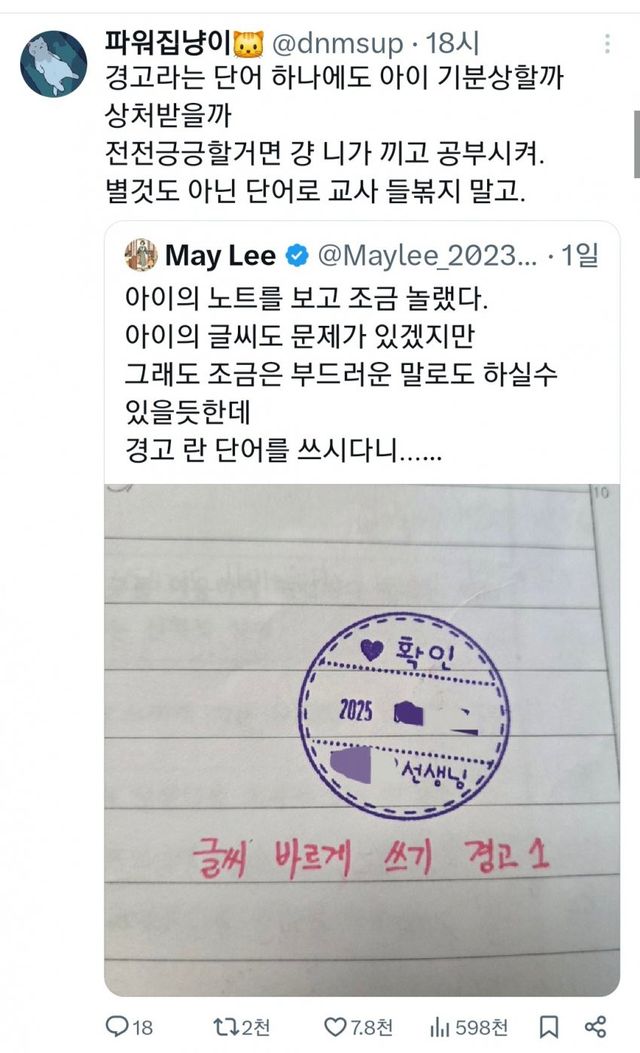The image size is (640, 1053).
Task: Open the @Maylee_2023 handle
Action: tap(427, 256)
